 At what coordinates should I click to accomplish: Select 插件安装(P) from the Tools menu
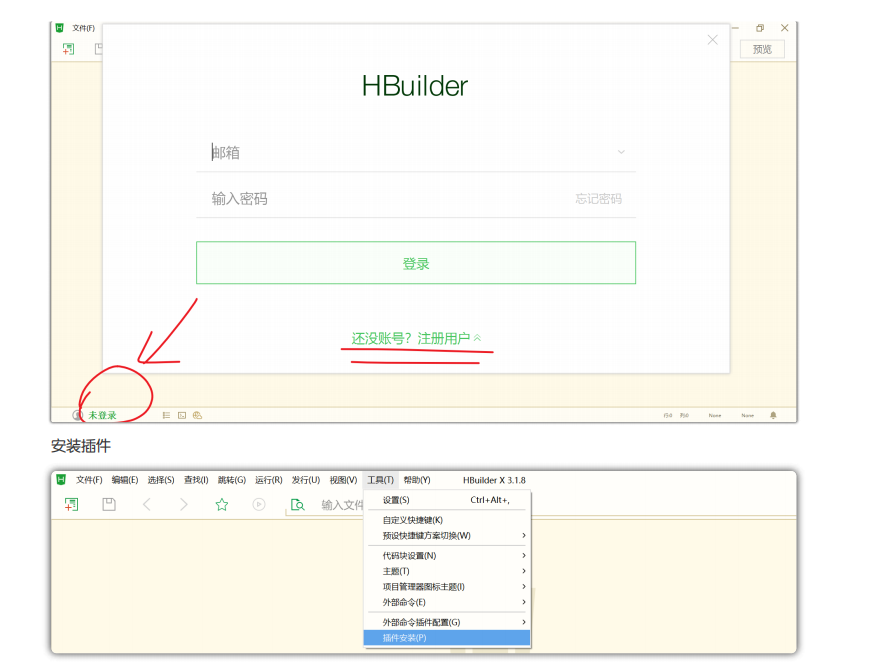pos(447,638)
